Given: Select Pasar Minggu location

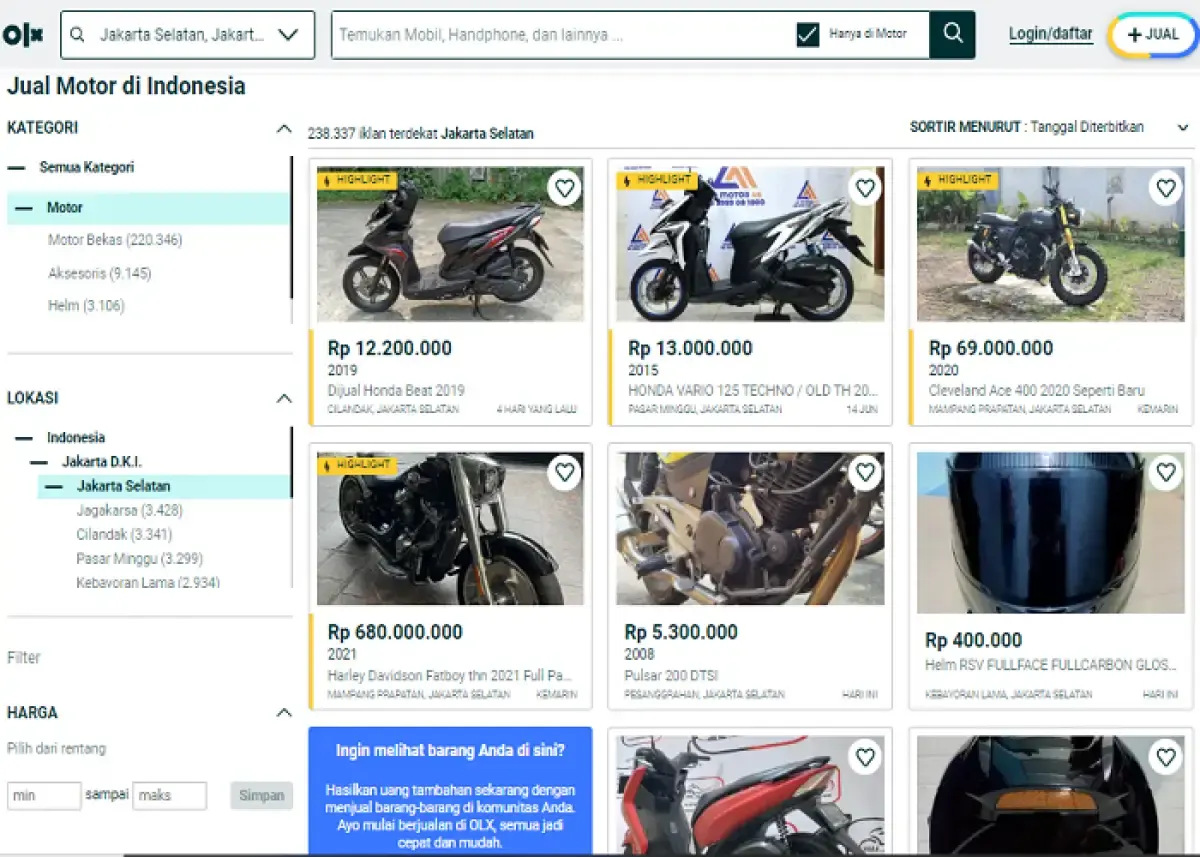Looking at the screenshot, I should point(139,558).
